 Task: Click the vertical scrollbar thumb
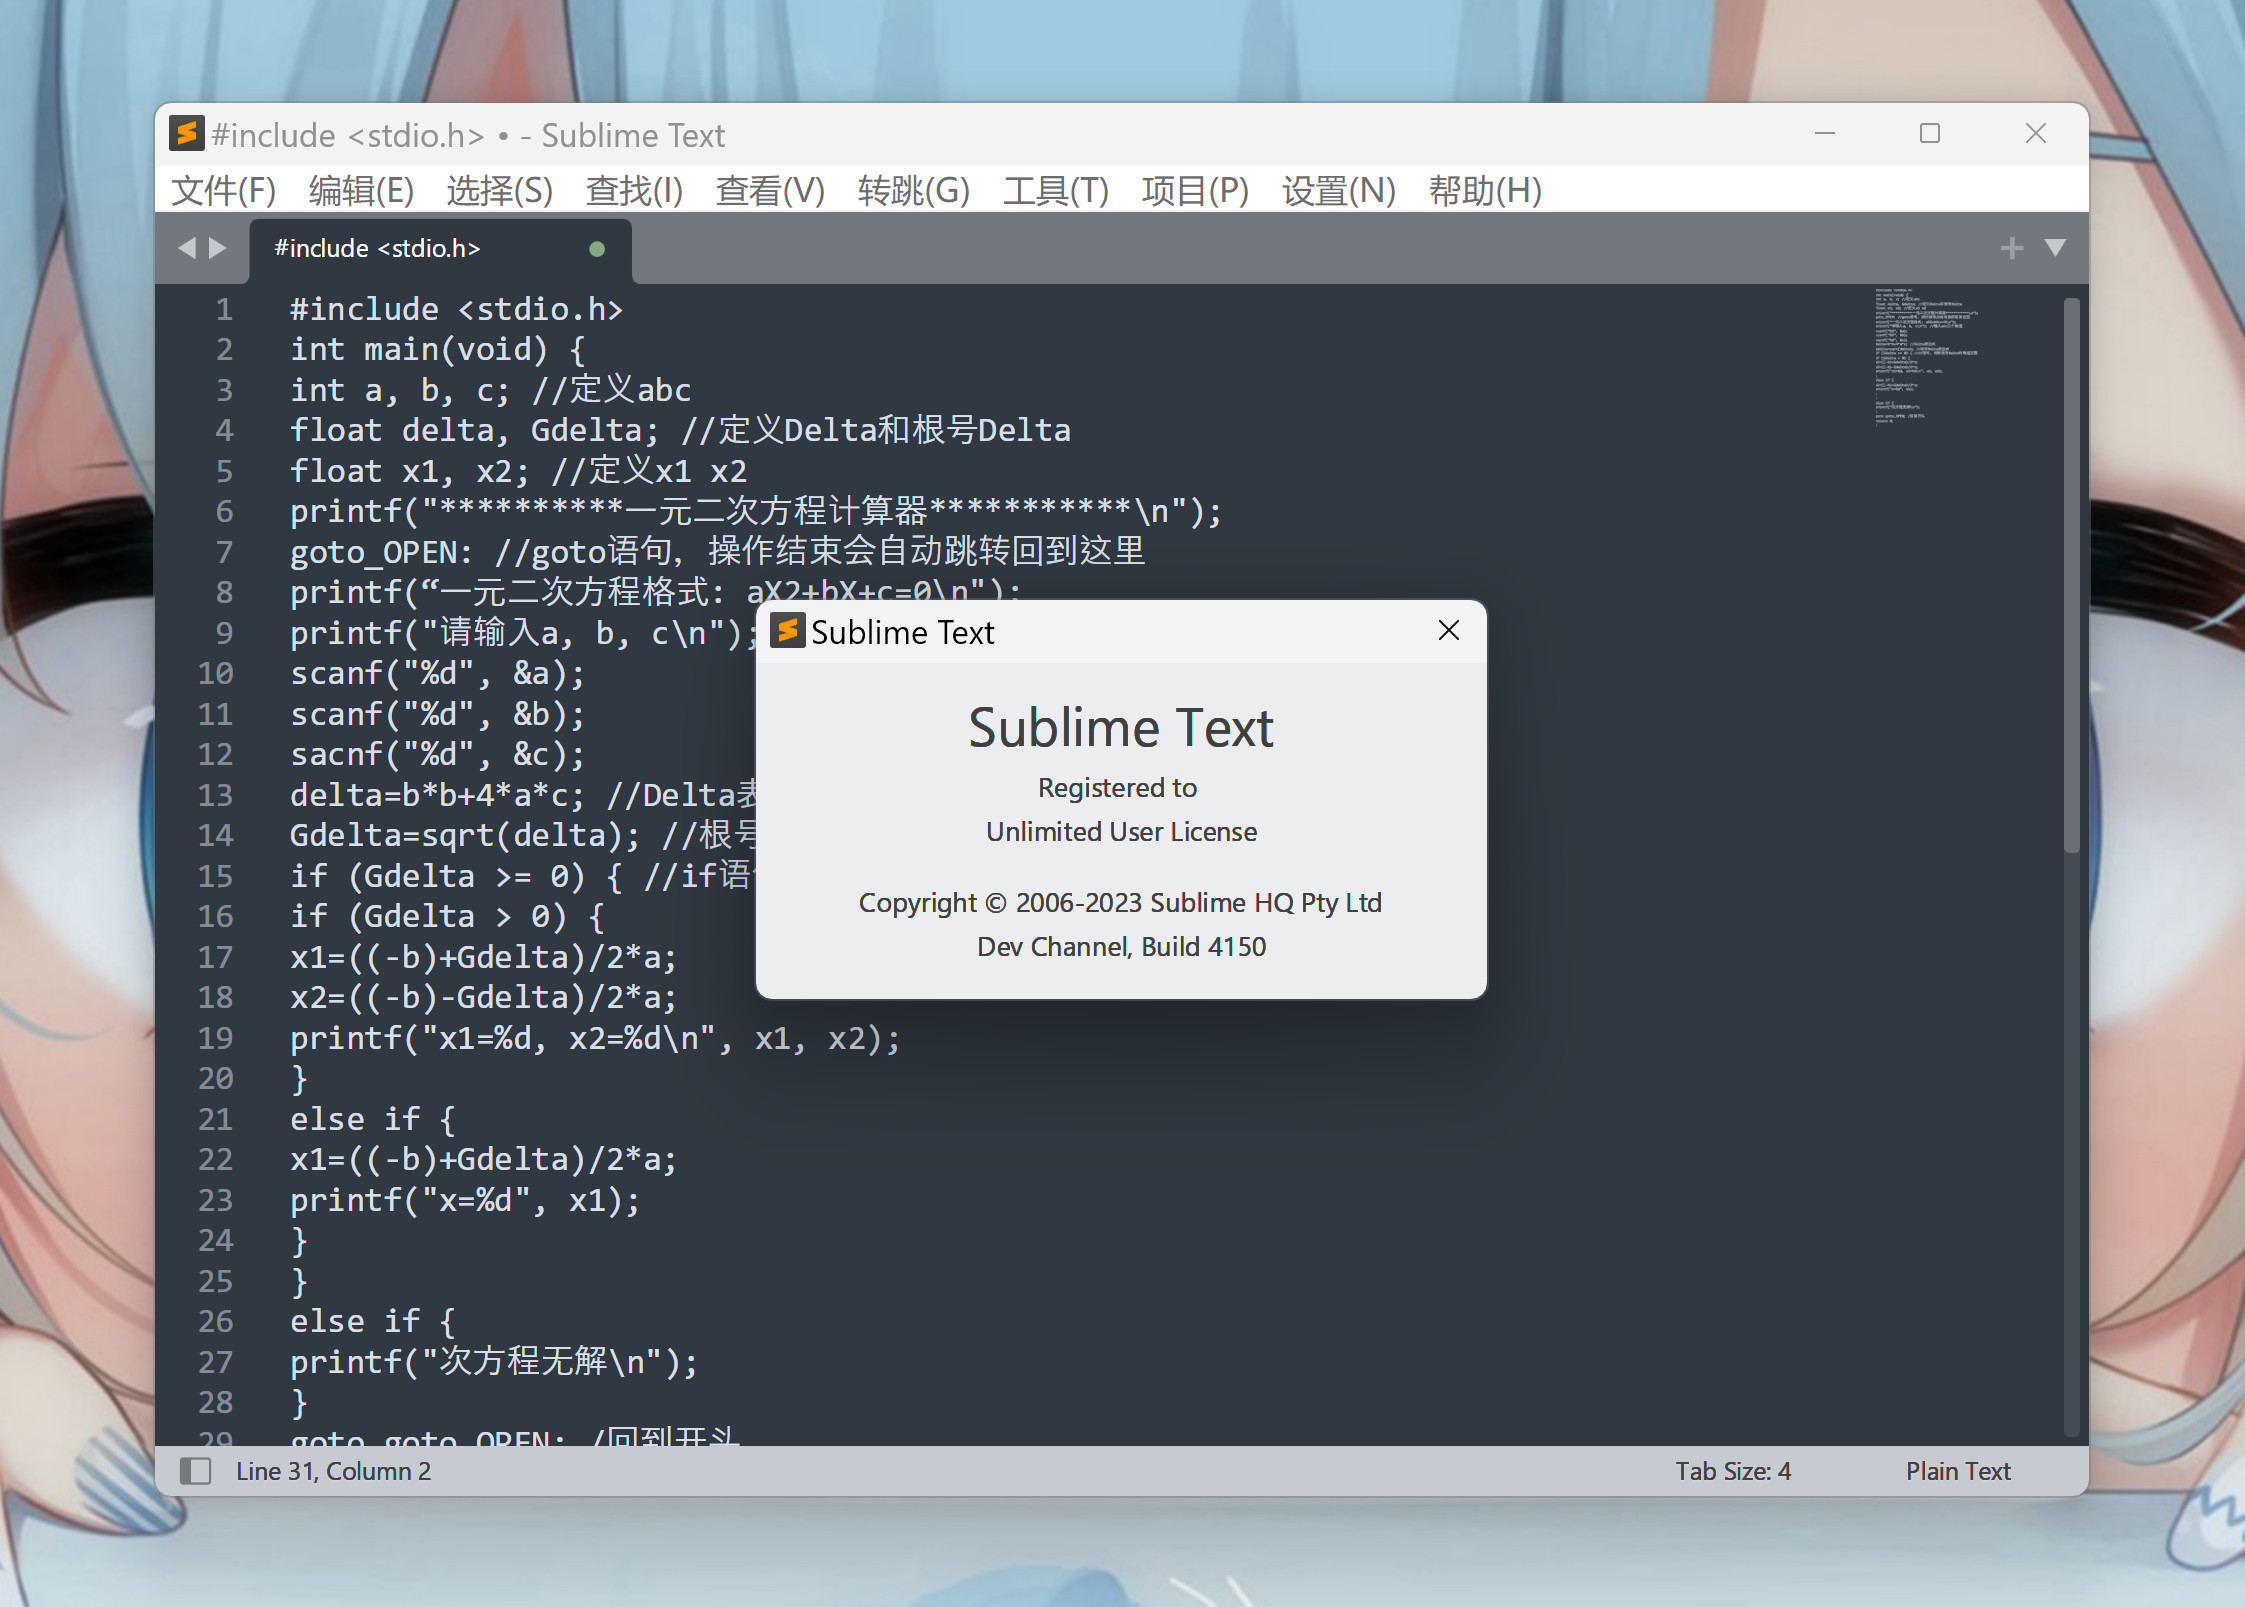pos(2071,575)
